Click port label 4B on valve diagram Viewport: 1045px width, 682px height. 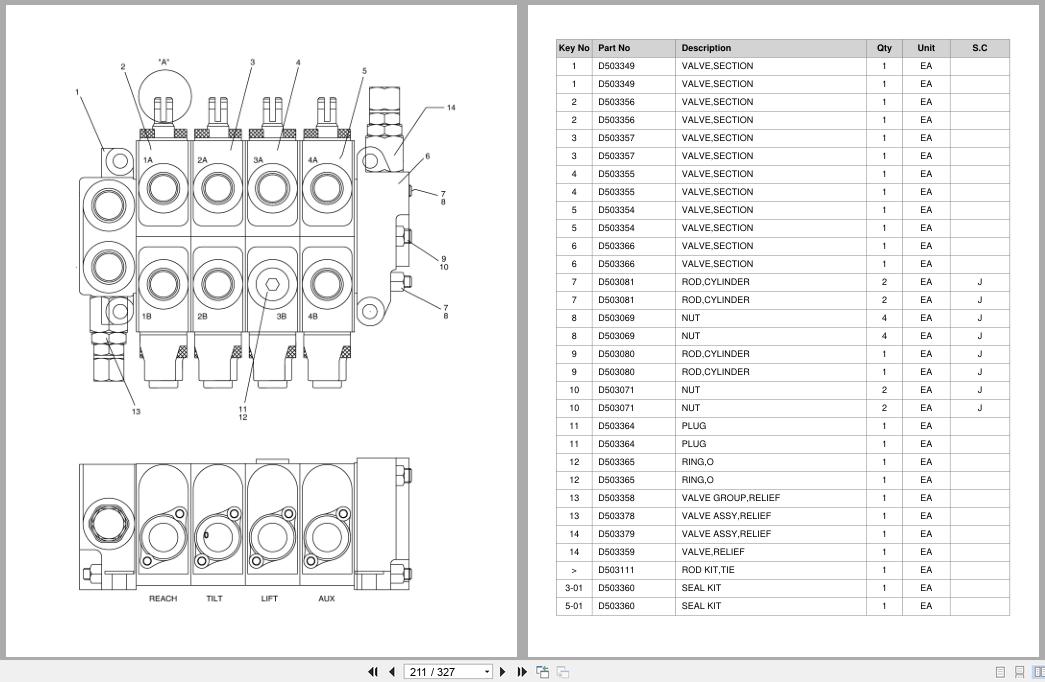[x=313, y=316]
